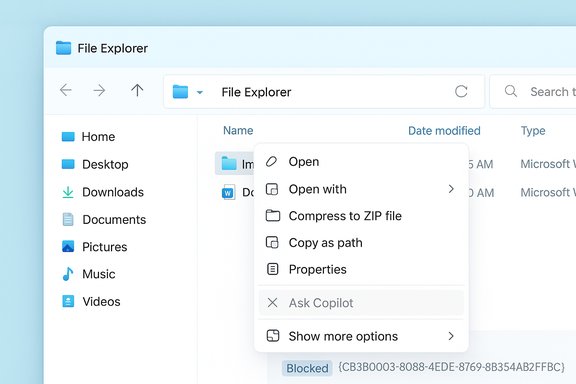
Task: Click the Pictures sidebar icon
Action: [x=68, y=247]
